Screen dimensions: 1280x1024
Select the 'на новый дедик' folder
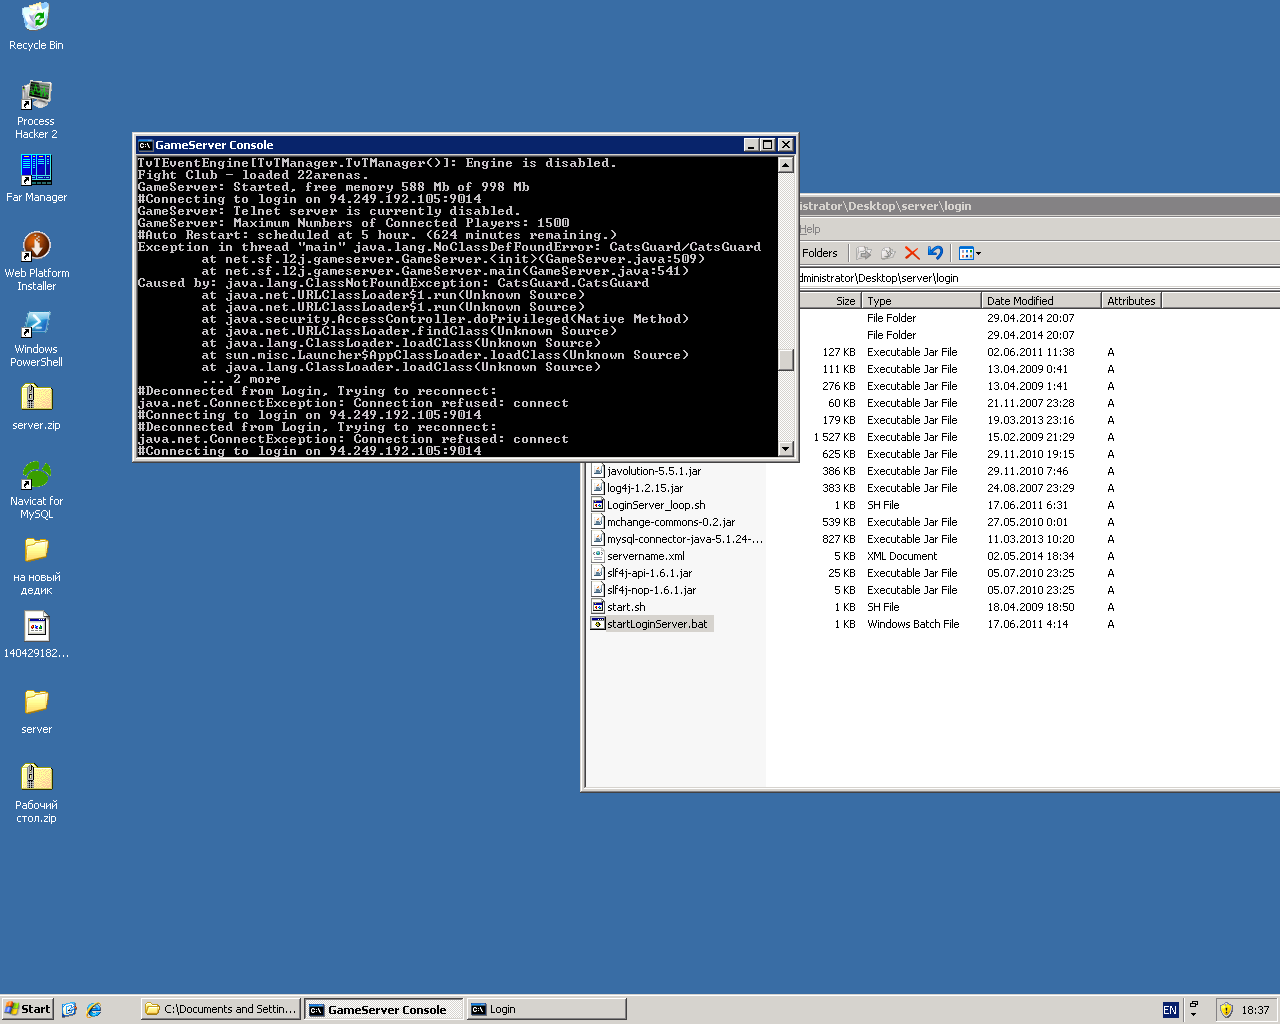[36, 565]
